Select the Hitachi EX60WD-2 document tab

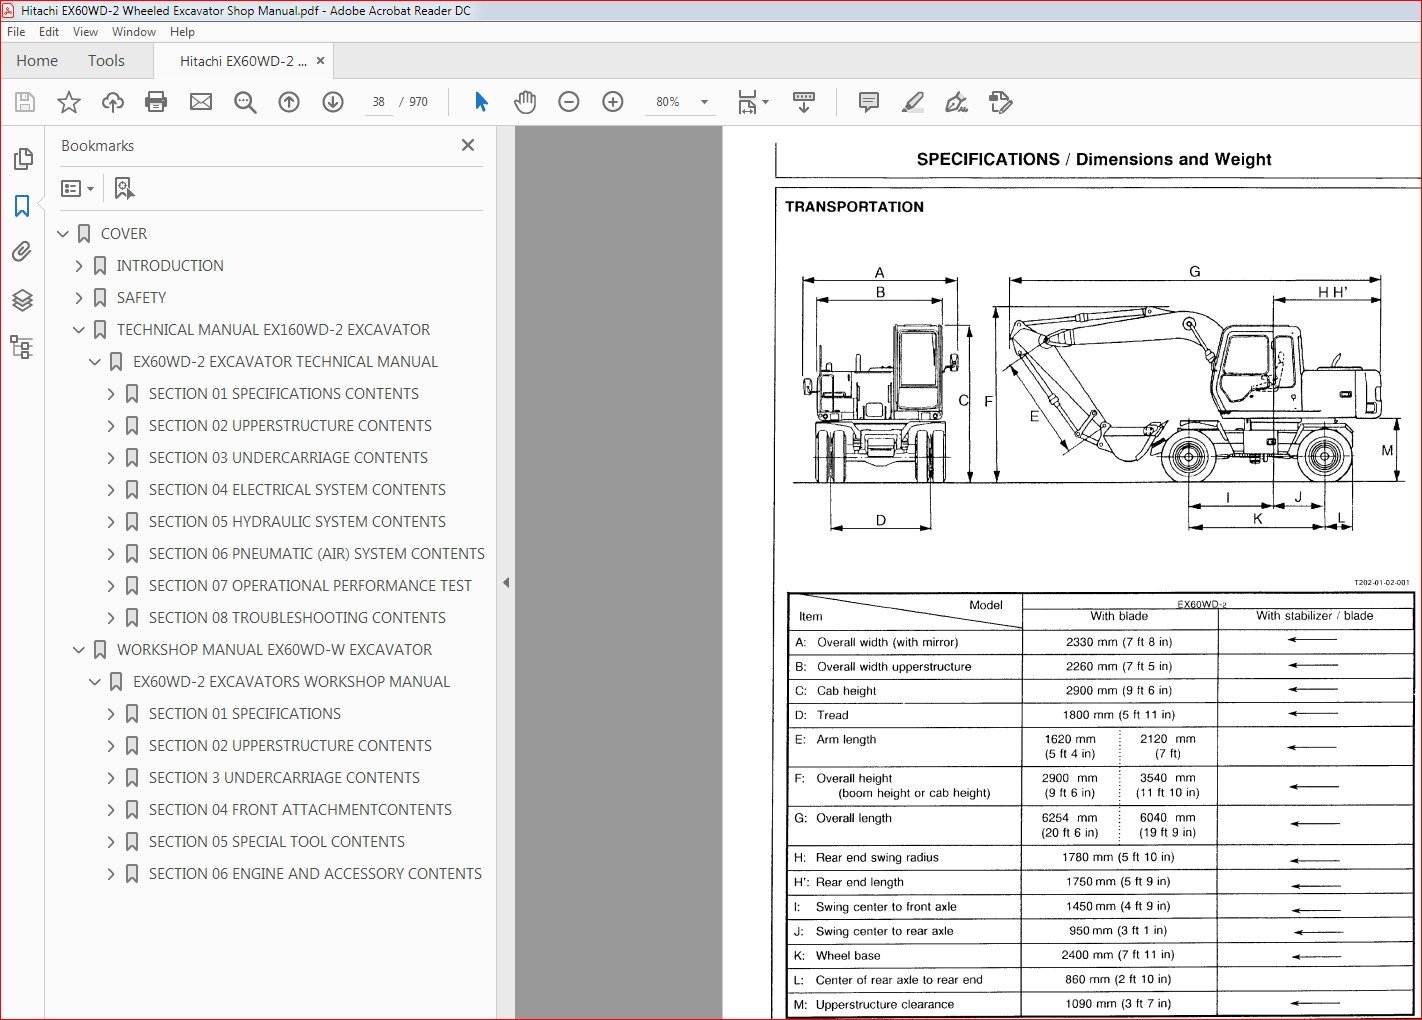(x=243, y=61)
